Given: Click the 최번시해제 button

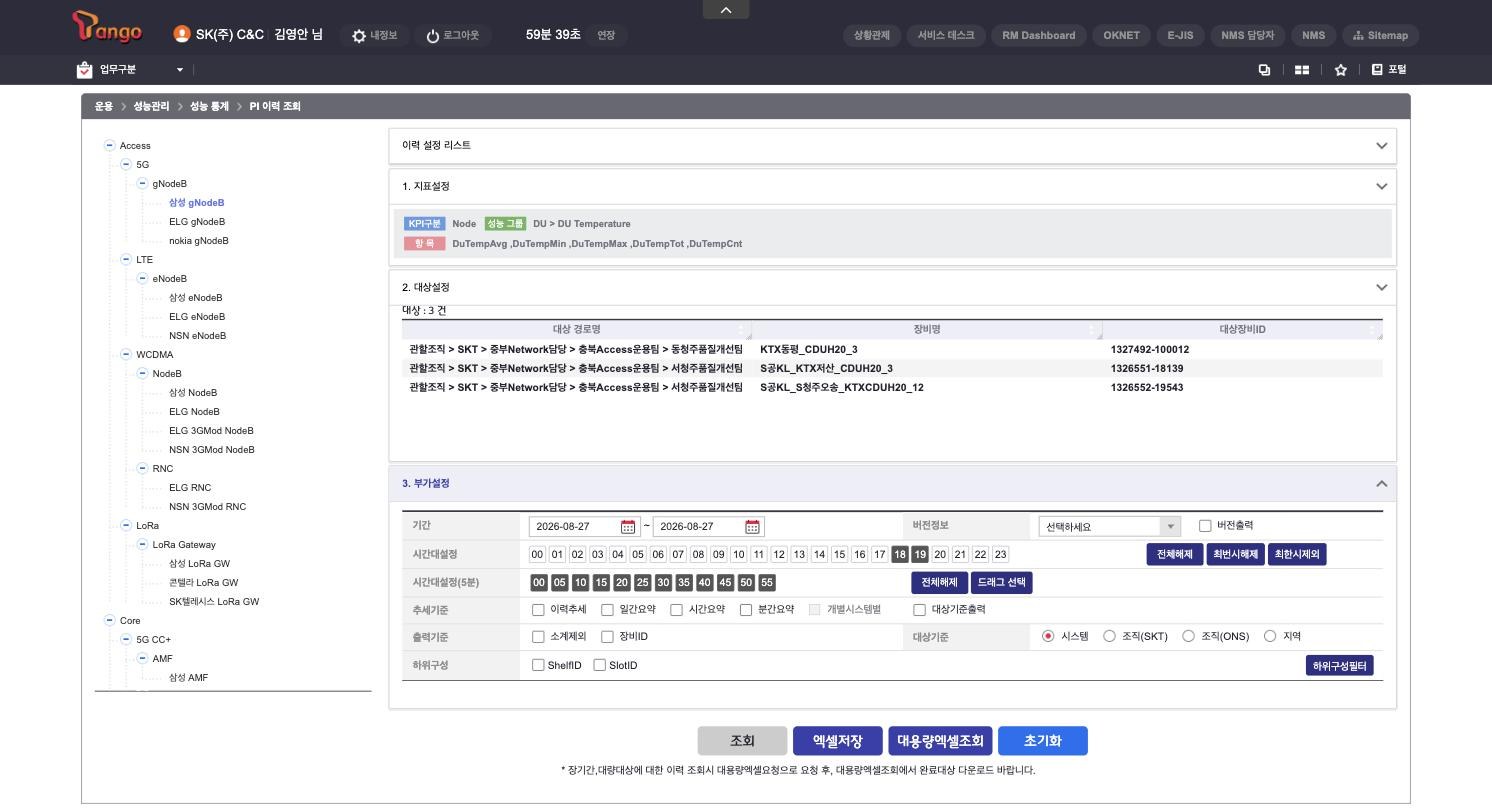Looking at the screenshot, I should click(x=1236, y=555).
